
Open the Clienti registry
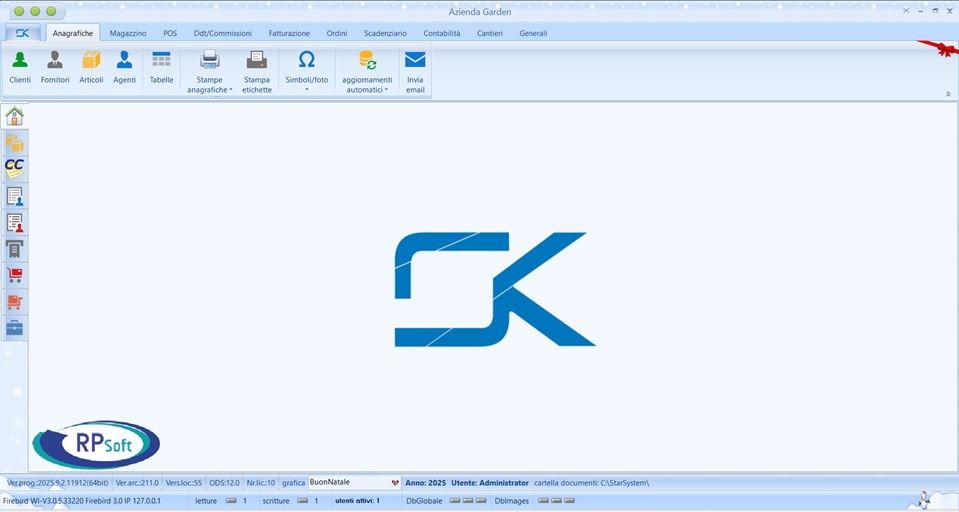(x=20, y=67)
